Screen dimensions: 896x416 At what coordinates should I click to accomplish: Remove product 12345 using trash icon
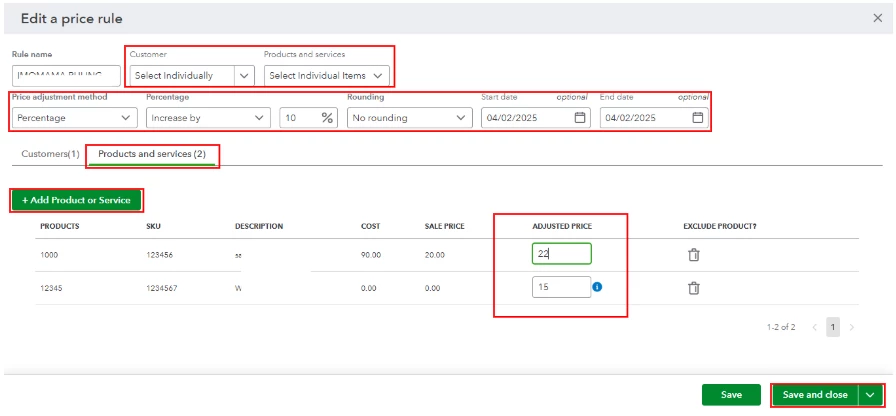tap(693, 288)
